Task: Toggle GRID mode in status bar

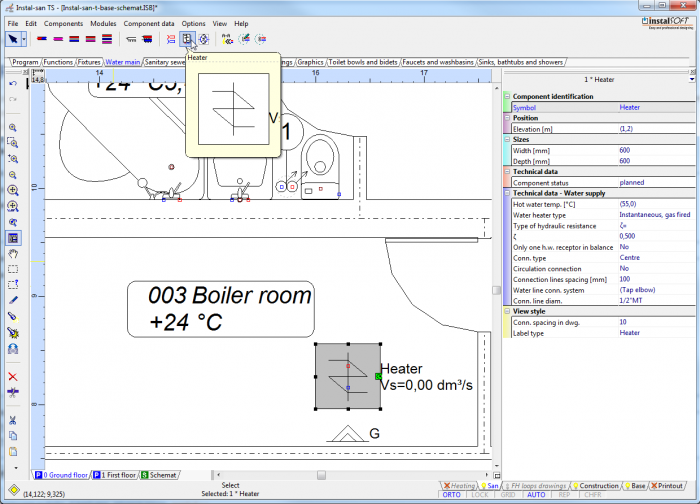Action: click(x=507, y=495)
